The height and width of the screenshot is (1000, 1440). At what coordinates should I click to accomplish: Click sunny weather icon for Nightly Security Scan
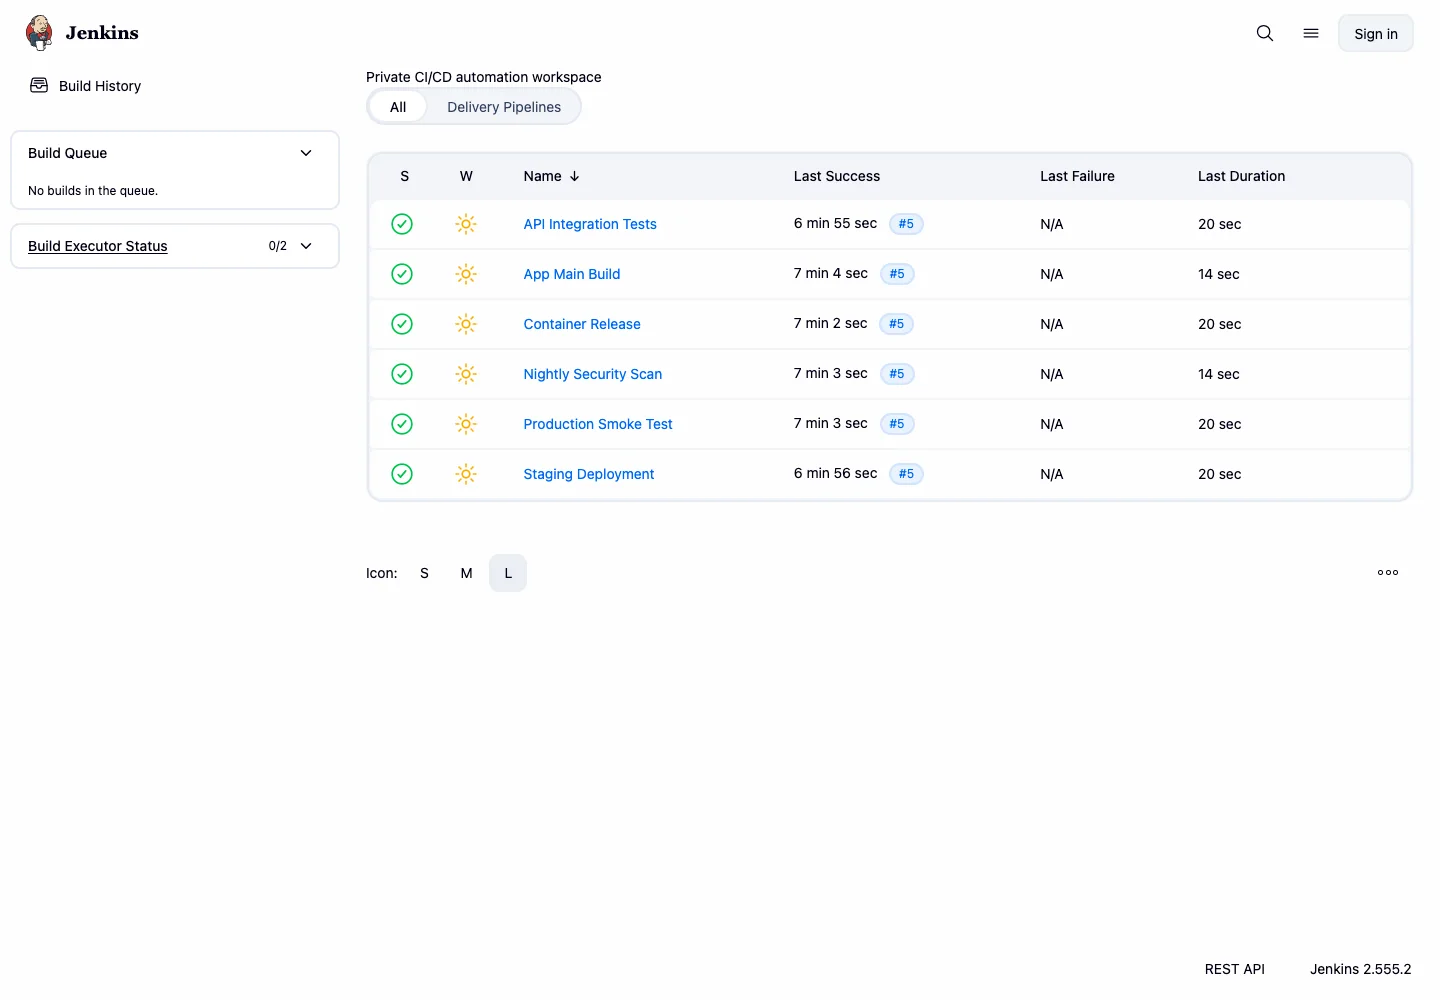pos(466,374)
